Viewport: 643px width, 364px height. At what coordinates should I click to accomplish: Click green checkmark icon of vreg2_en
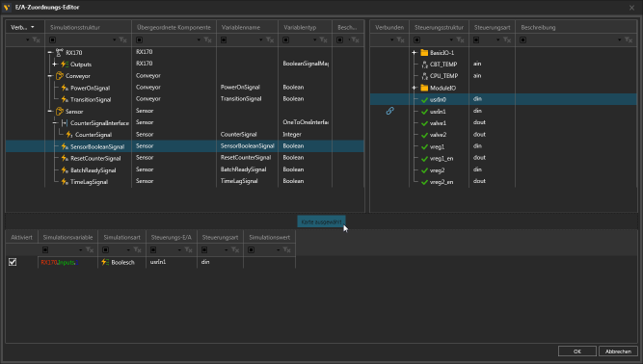point(424,182)
